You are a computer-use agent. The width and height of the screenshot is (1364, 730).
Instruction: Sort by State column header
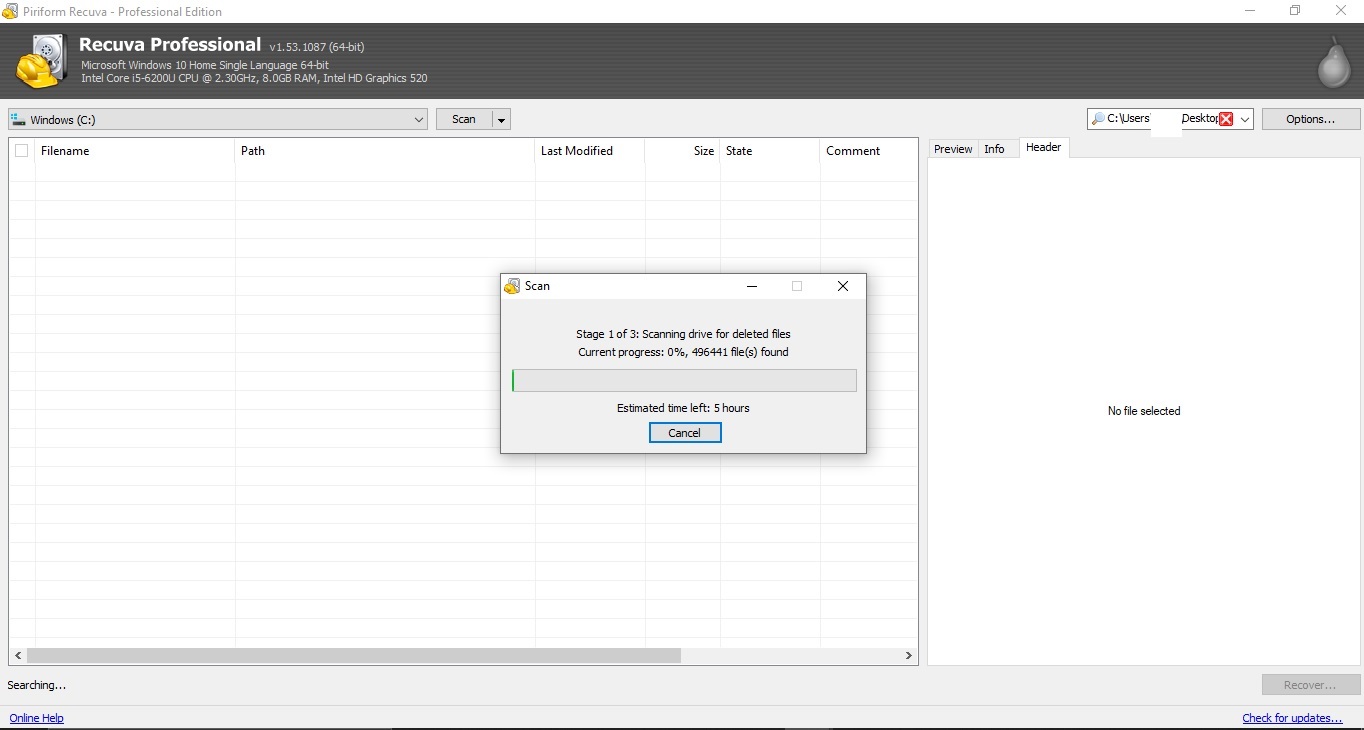(x=770, y=151)
